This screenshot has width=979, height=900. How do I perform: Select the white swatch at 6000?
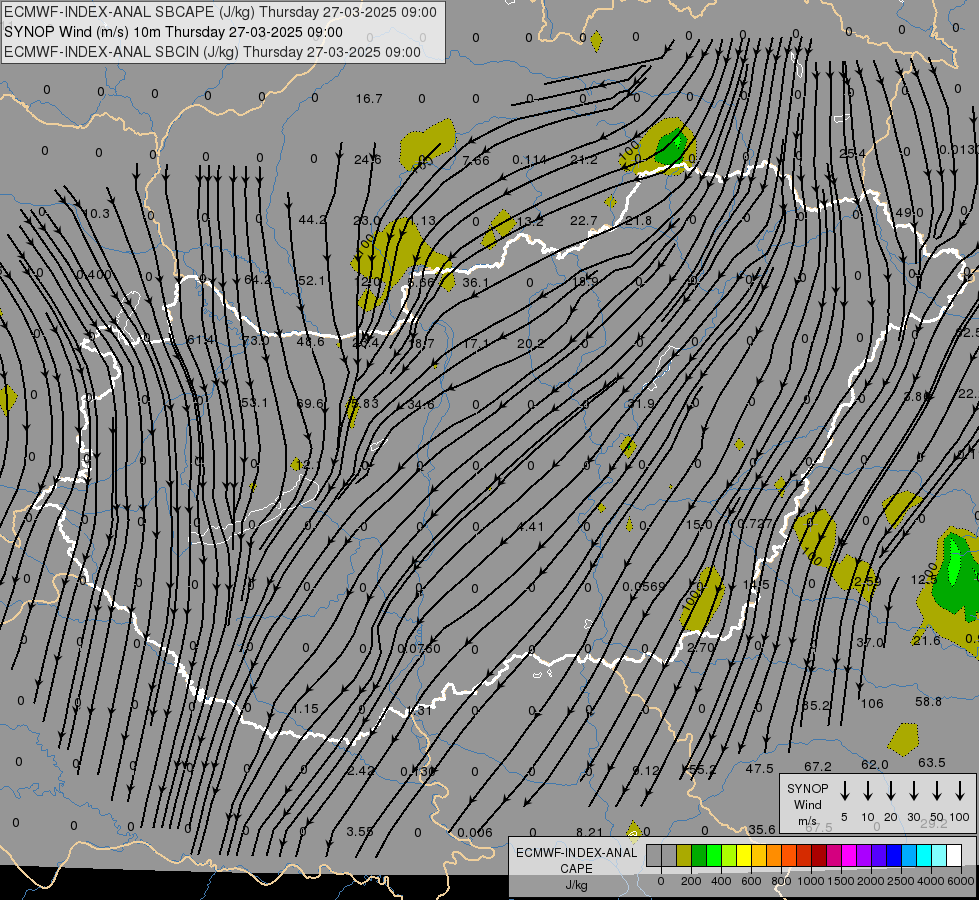coord(953,855)
